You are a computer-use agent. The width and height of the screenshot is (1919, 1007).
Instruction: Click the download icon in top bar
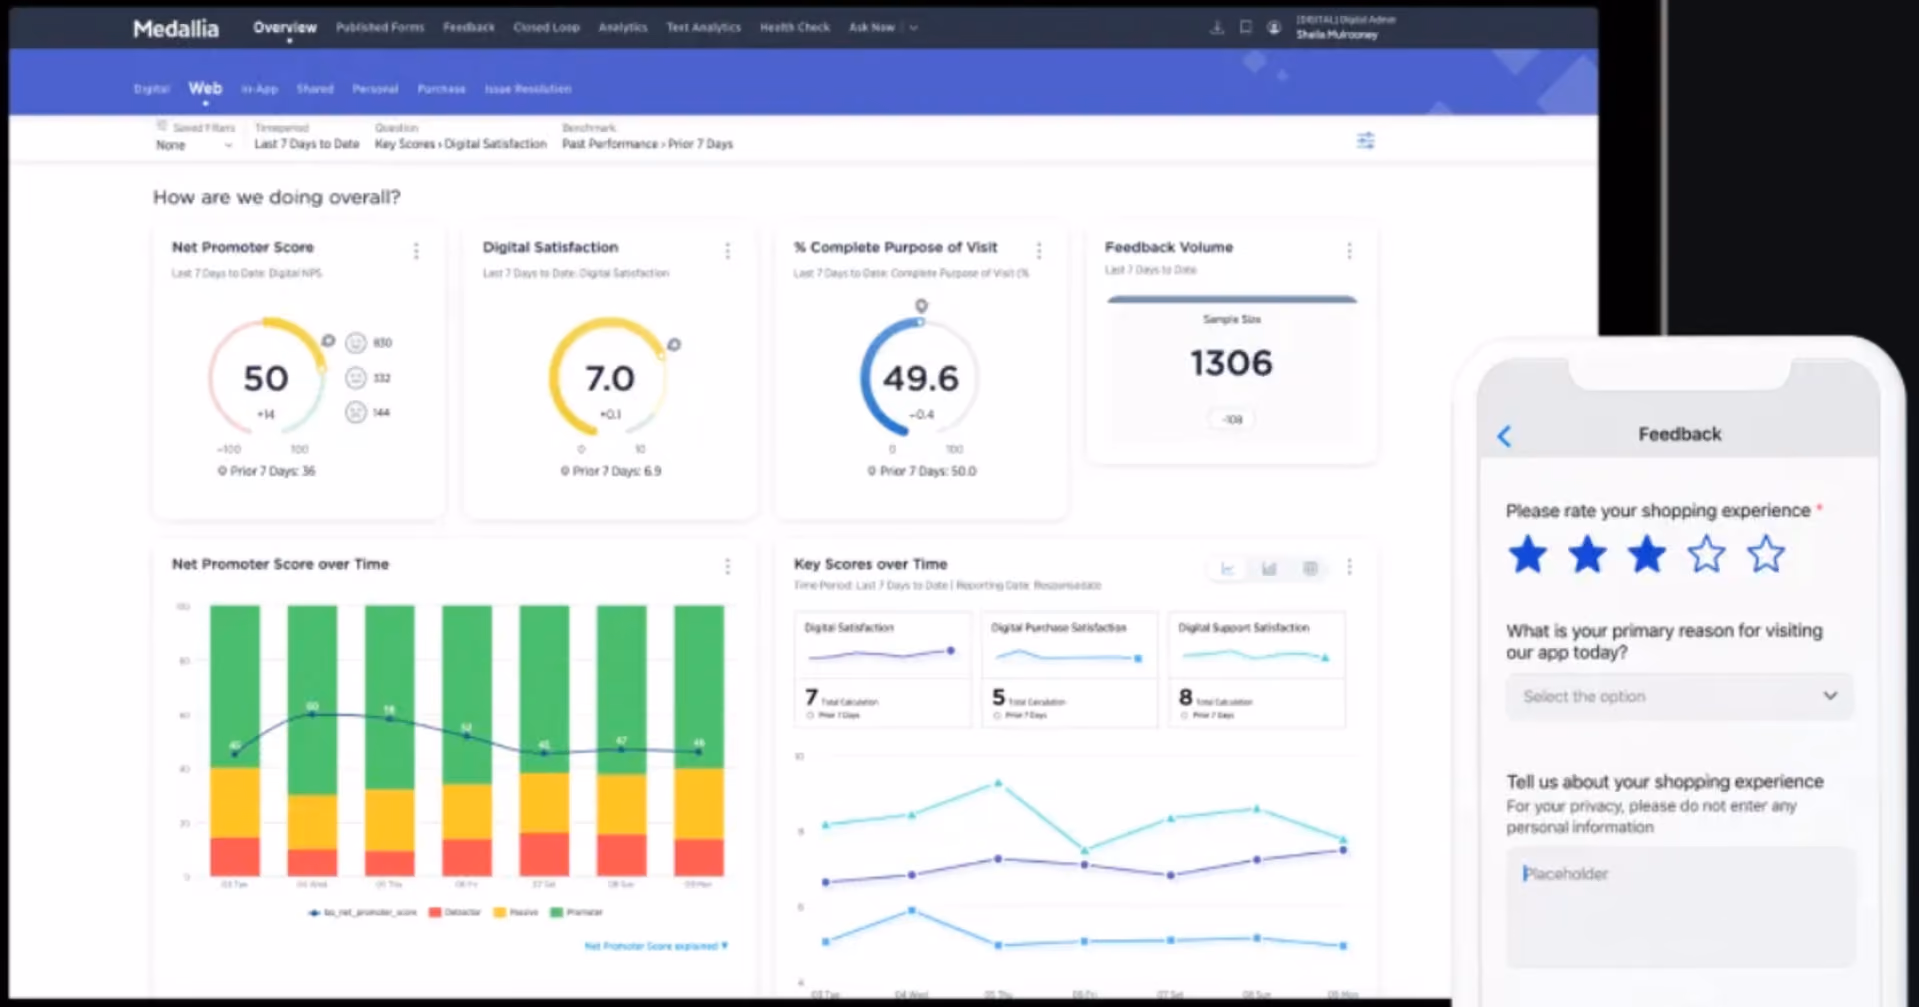point(1216,28)
